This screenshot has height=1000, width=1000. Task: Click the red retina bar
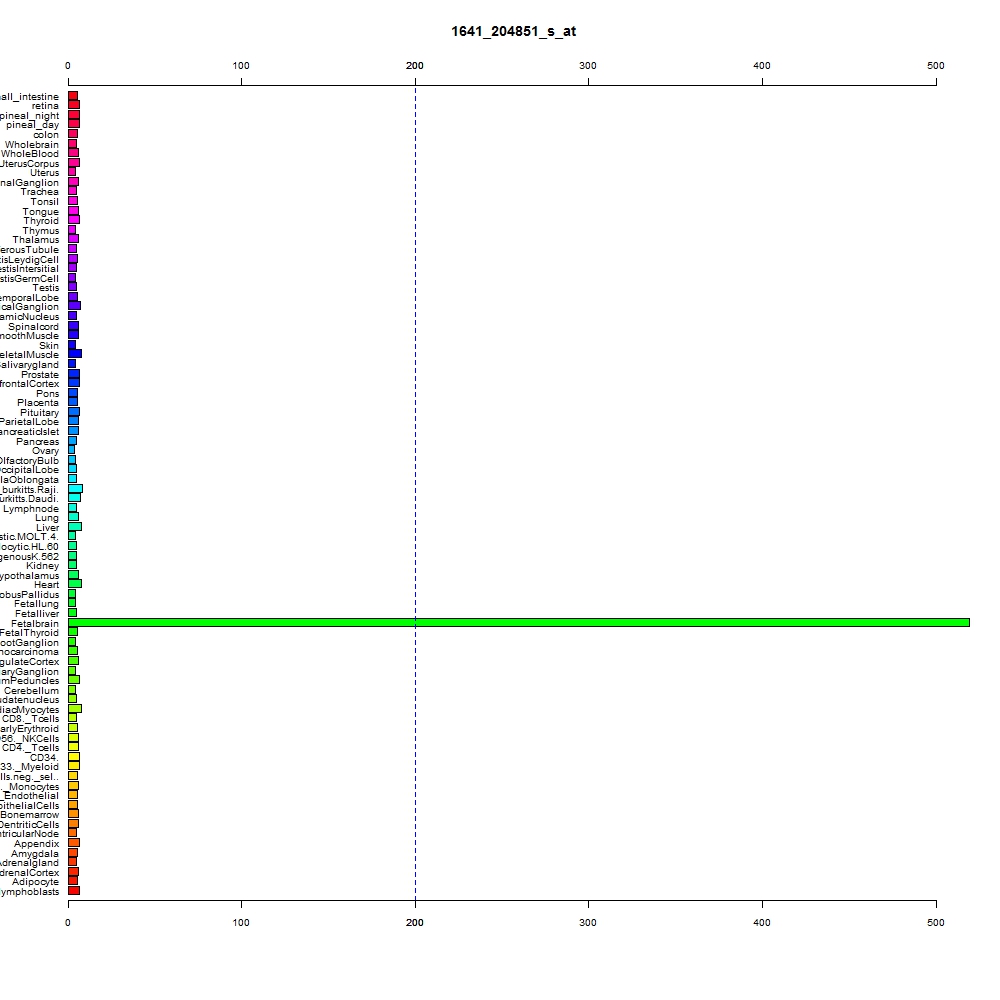point(74,105)
